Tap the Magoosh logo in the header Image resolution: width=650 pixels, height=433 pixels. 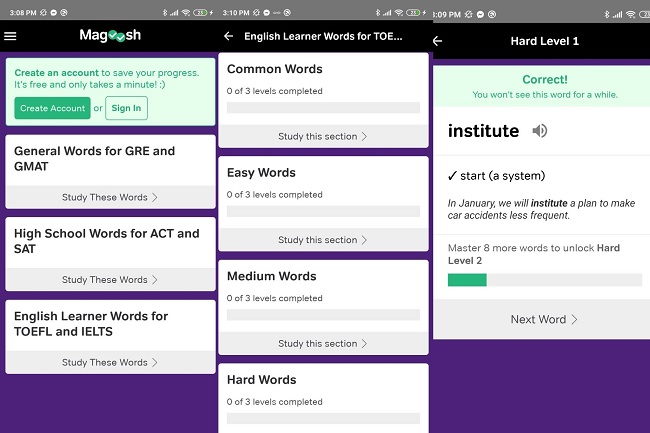110,36
